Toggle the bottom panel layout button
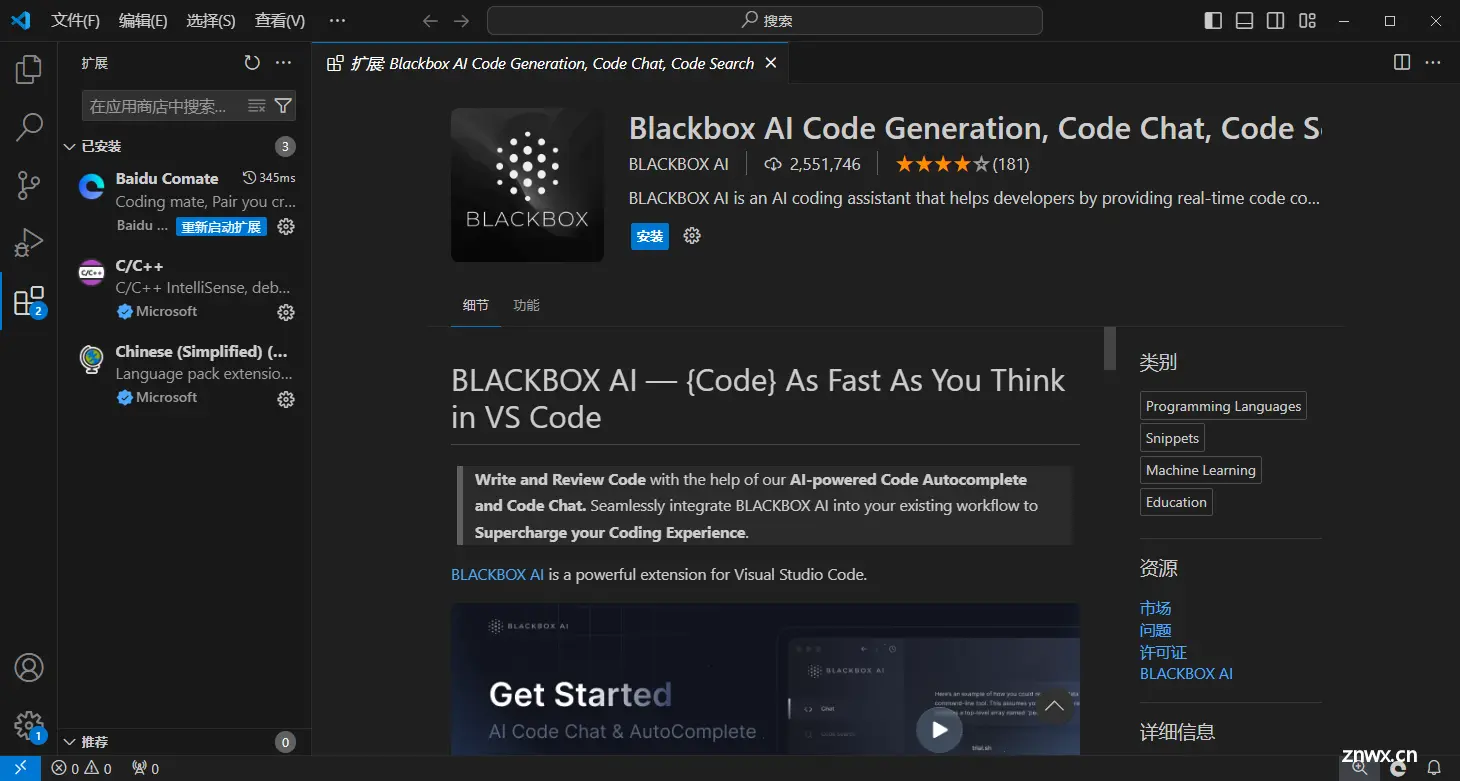 pyautogui.click(x=1244, y=21)
